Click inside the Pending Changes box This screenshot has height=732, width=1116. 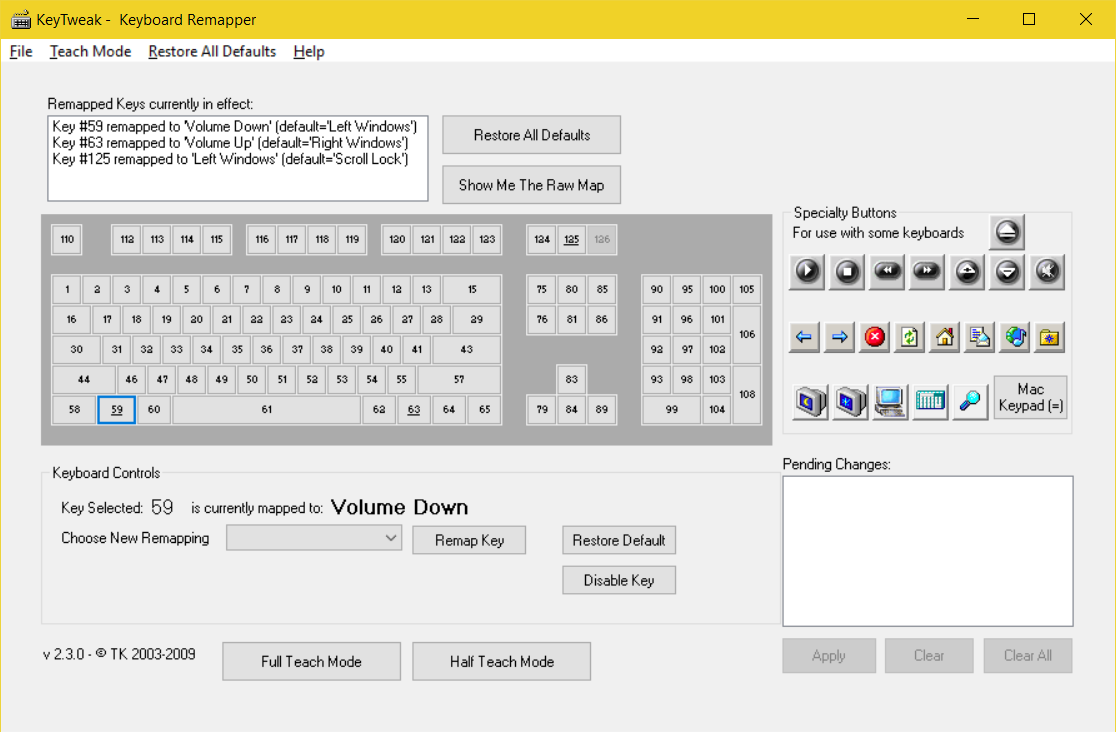[x=928, y=551]
